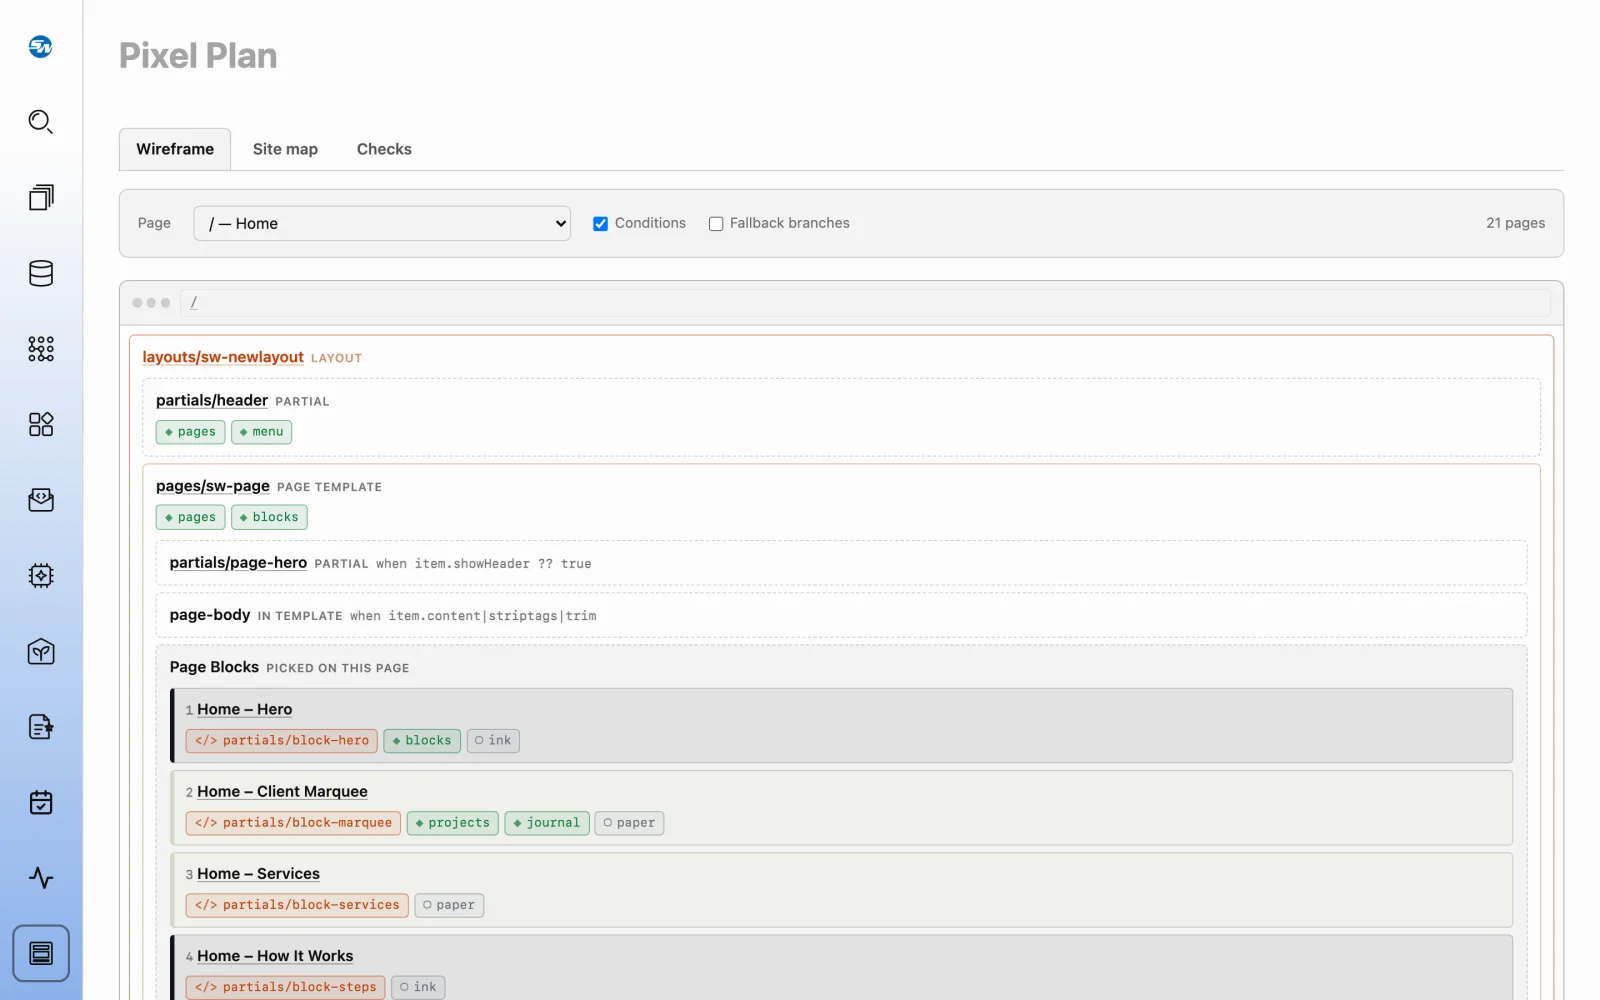Viewport: 1600px width, 1000px height.
Task: Open the database cylinder icon in sidebar
Action: pos(41,273)
